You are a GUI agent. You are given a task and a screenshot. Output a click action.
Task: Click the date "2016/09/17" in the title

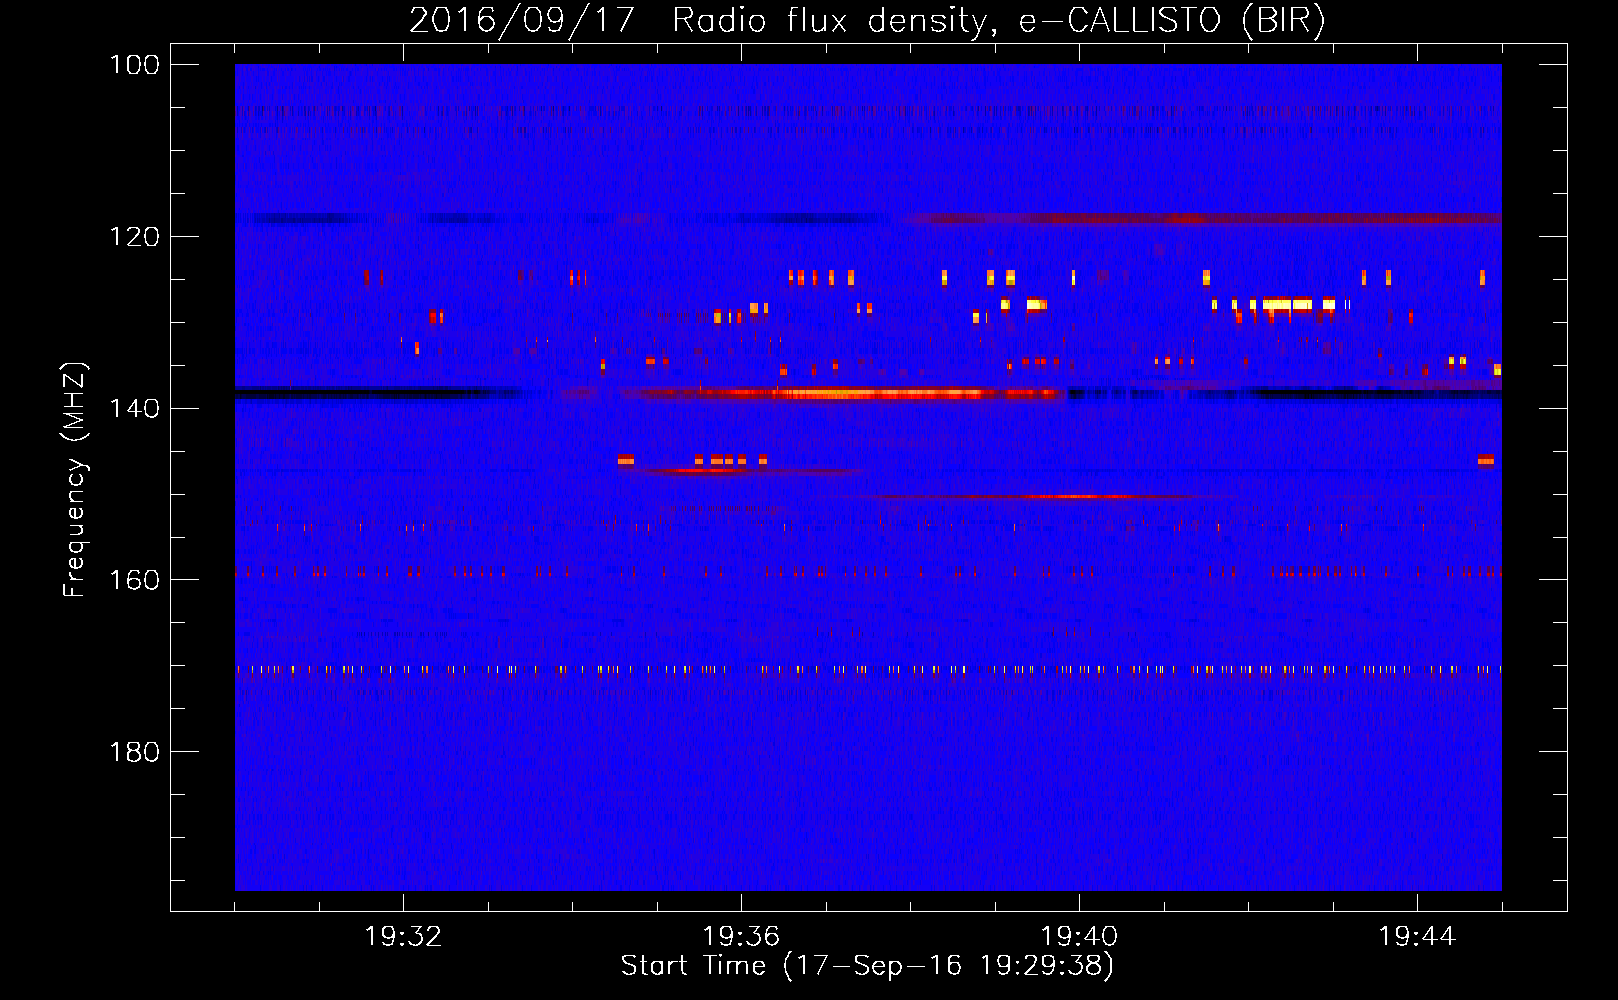tap(522, 21)
